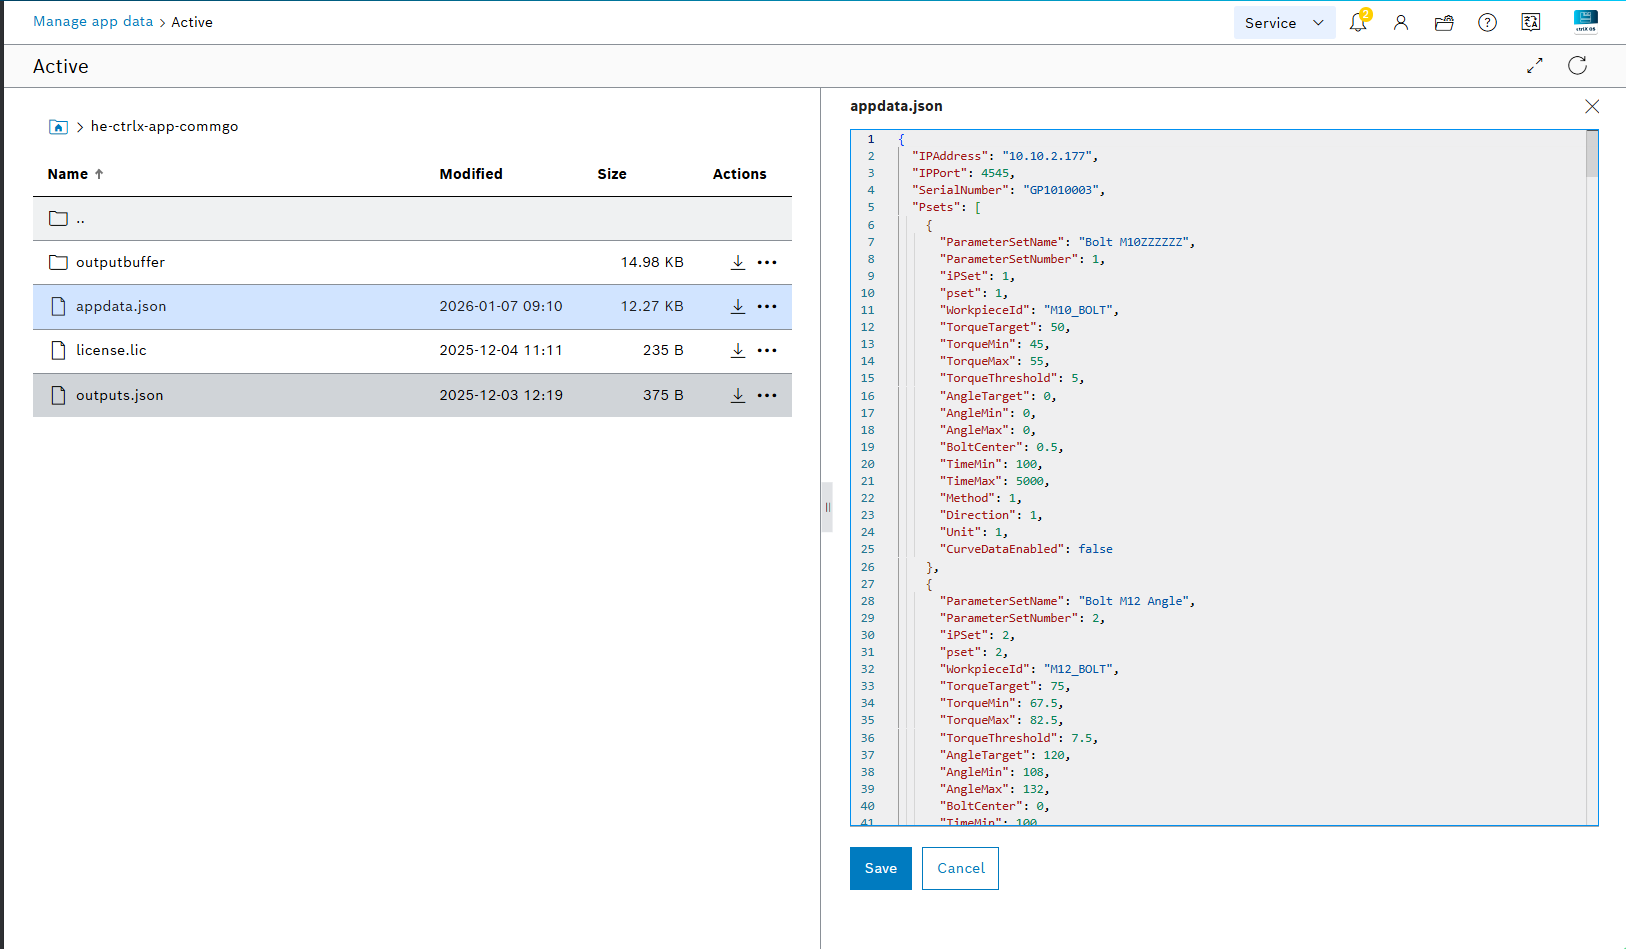
Task: Open the configuration folder icon in header
Action: pyautogui.click(x=1444, y=22)
